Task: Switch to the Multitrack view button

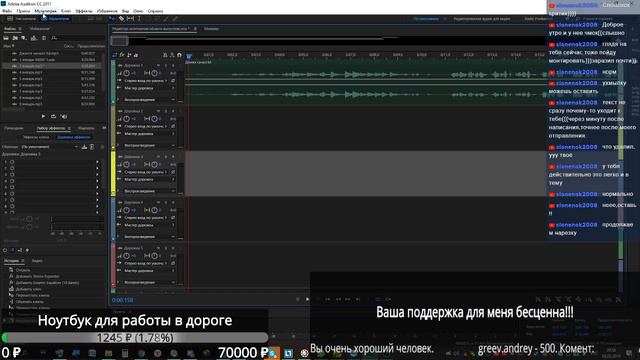Action: [x=55, y=19]
